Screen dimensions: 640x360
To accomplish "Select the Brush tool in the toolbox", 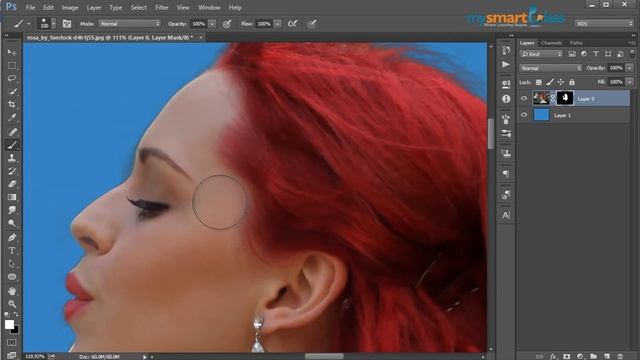I will pyautogui.click(x=12, y=144).
